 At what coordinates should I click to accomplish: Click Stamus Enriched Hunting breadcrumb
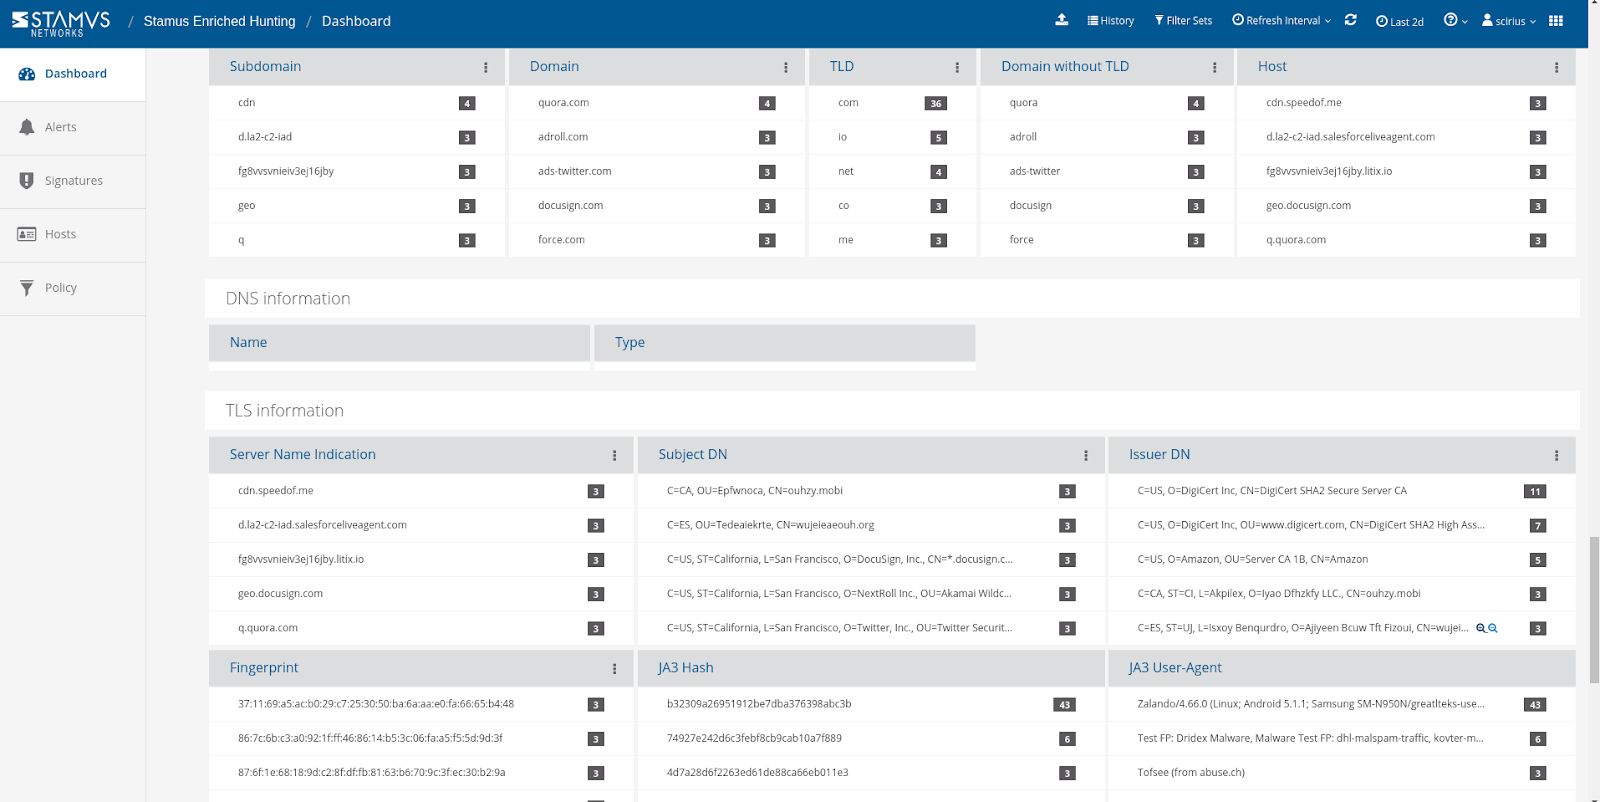tap(219, 21)
